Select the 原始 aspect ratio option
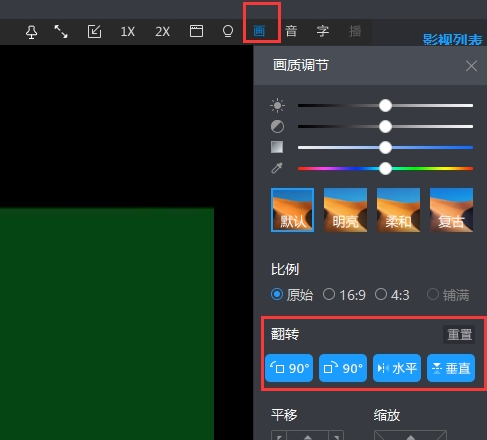This screenshot has width=487, height=440. pyautogui.click(x=292, y=295)
